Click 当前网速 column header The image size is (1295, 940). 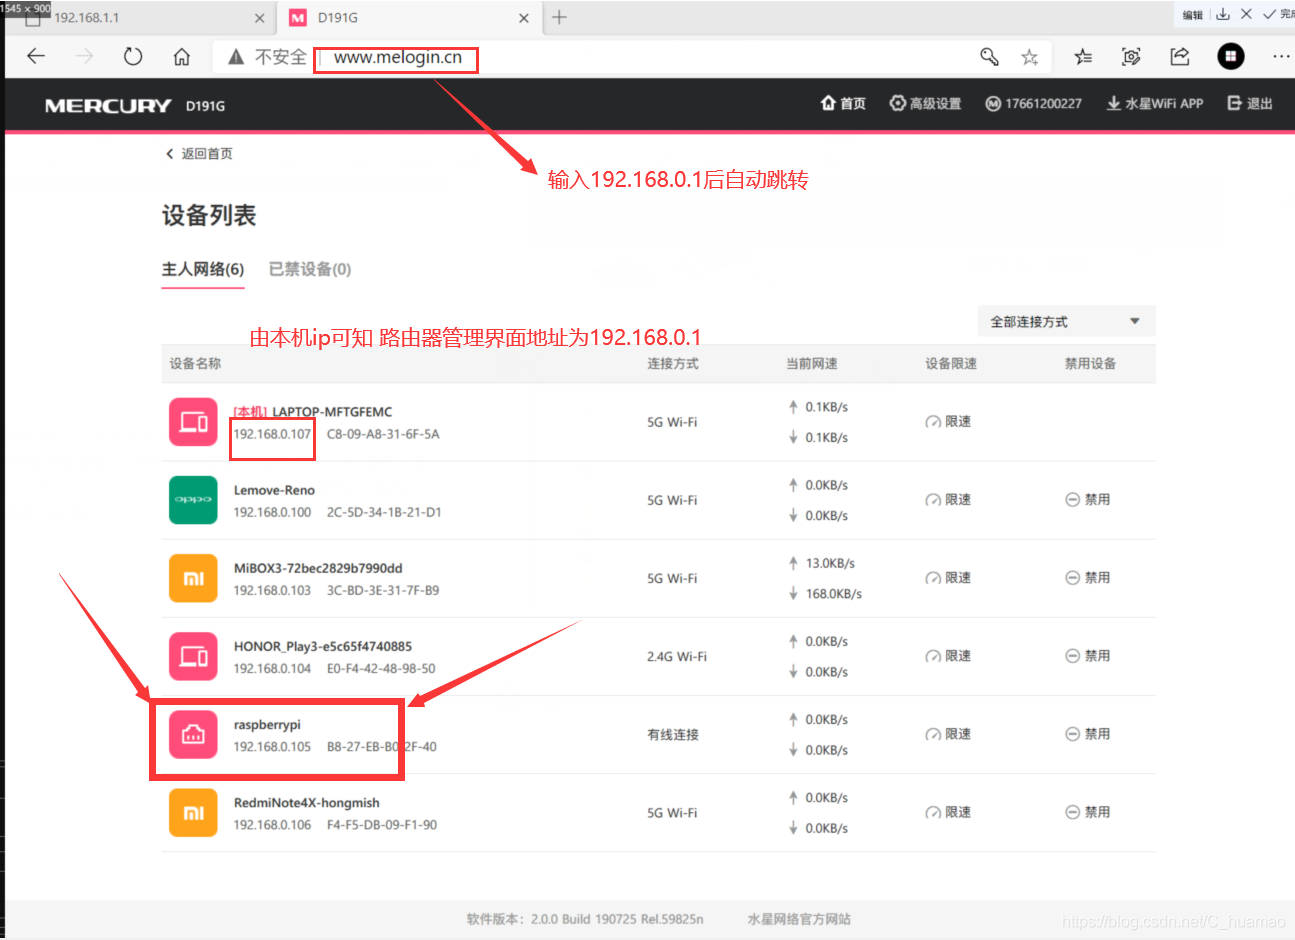coord(812,363)
